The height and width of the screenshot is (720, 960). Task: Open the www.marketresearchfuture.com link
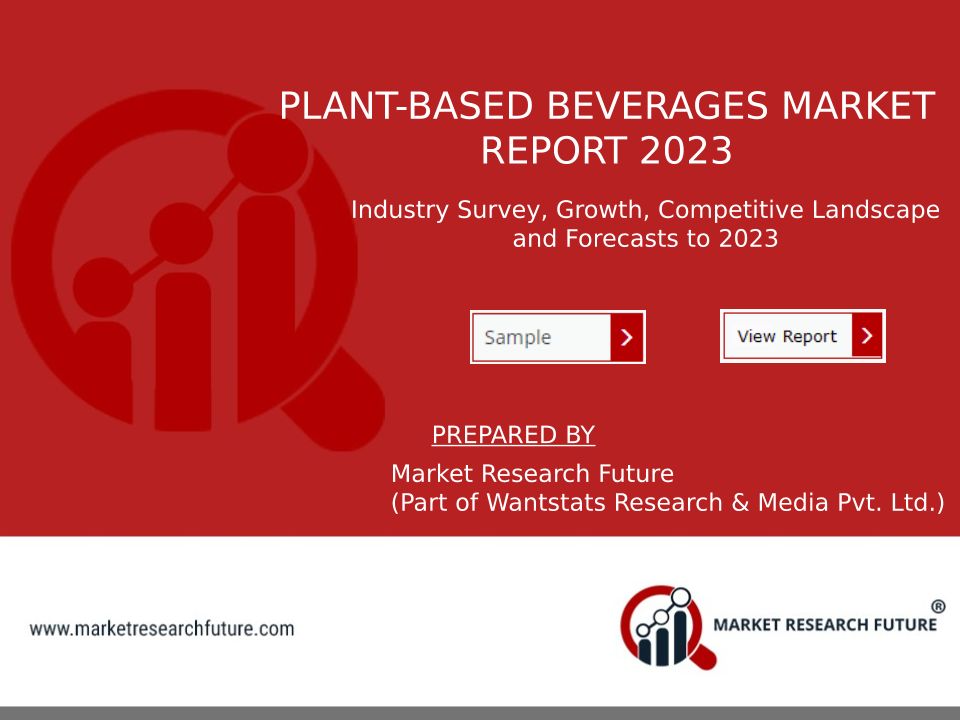(x=162, y=629)
